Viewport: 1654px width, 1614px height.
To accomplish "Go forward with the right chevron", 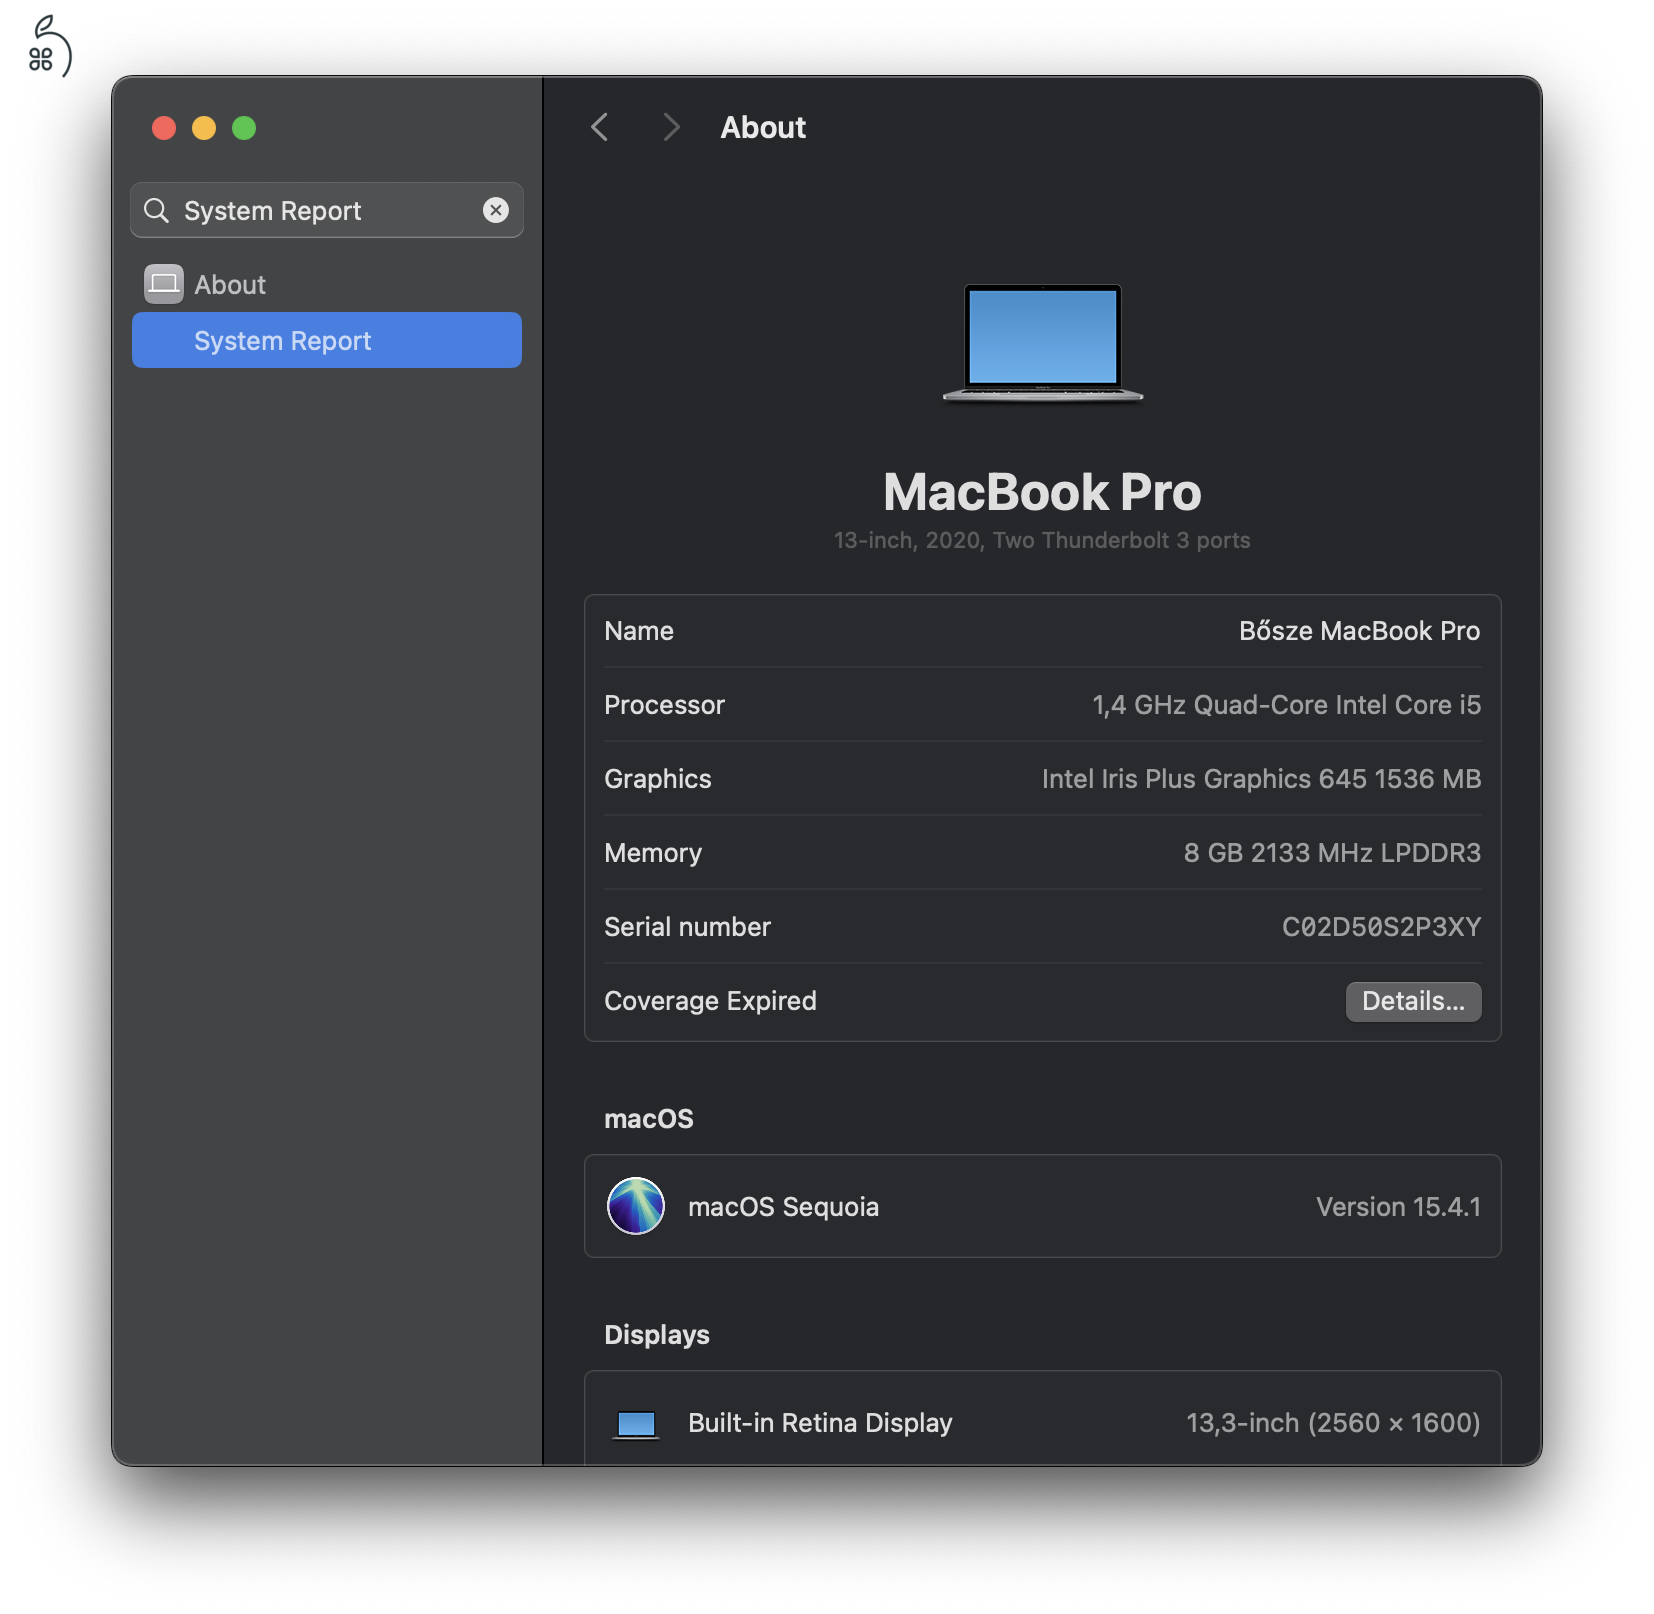I will tap(671, 127).
